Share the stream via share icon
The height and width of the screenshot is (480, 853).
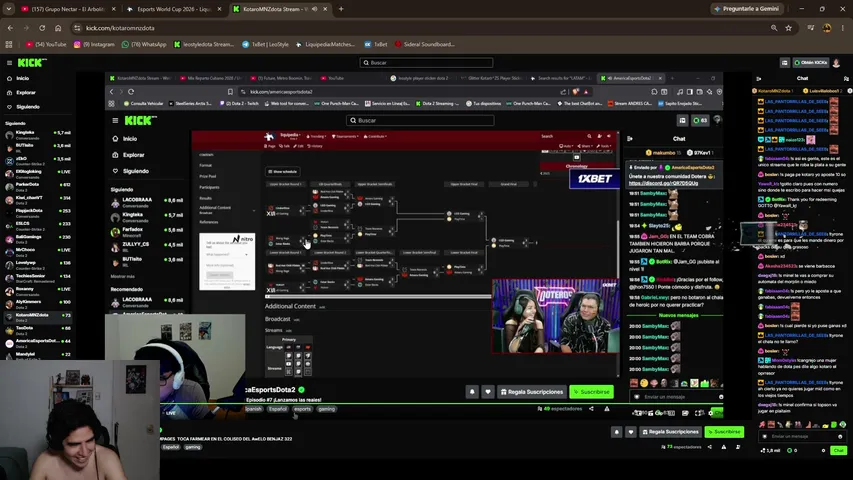pyautogui.click(x=709, y=447)
